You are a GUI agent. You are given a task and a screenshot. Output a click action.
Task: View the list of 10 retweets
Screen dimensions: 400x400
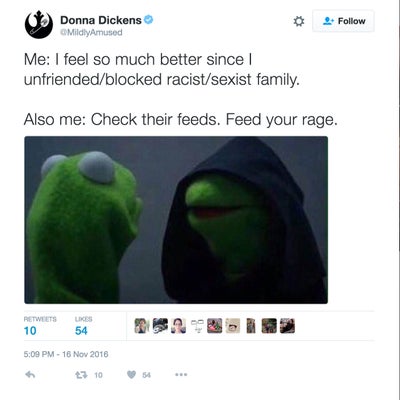40,326
